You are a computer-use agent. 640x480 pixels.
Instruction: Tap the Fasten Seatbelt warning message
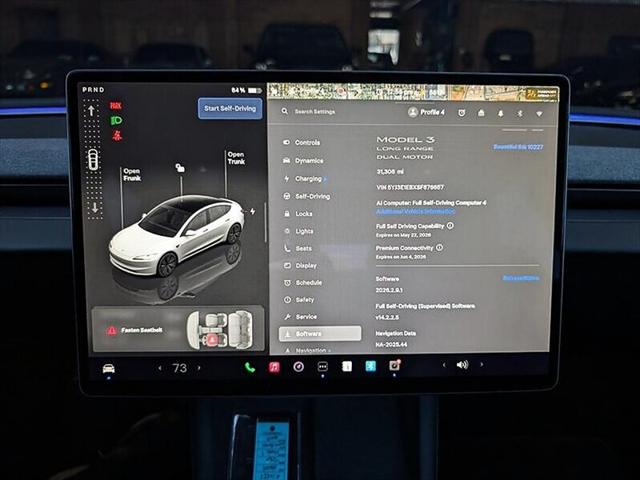tap(136, 330)
